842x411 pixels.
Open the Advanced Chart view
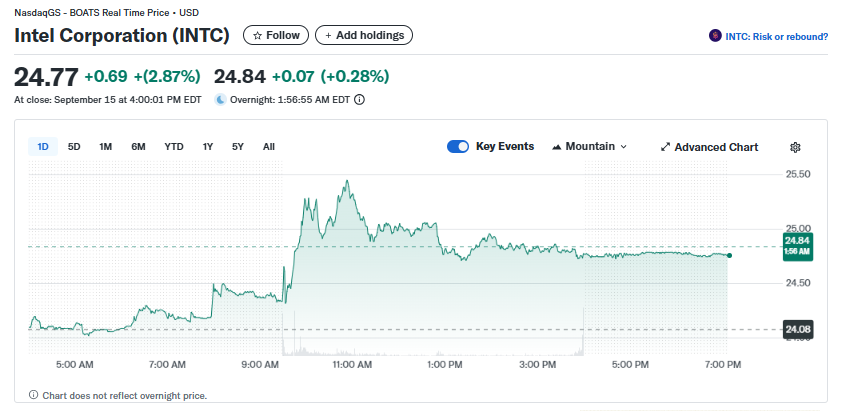(709, 147)
